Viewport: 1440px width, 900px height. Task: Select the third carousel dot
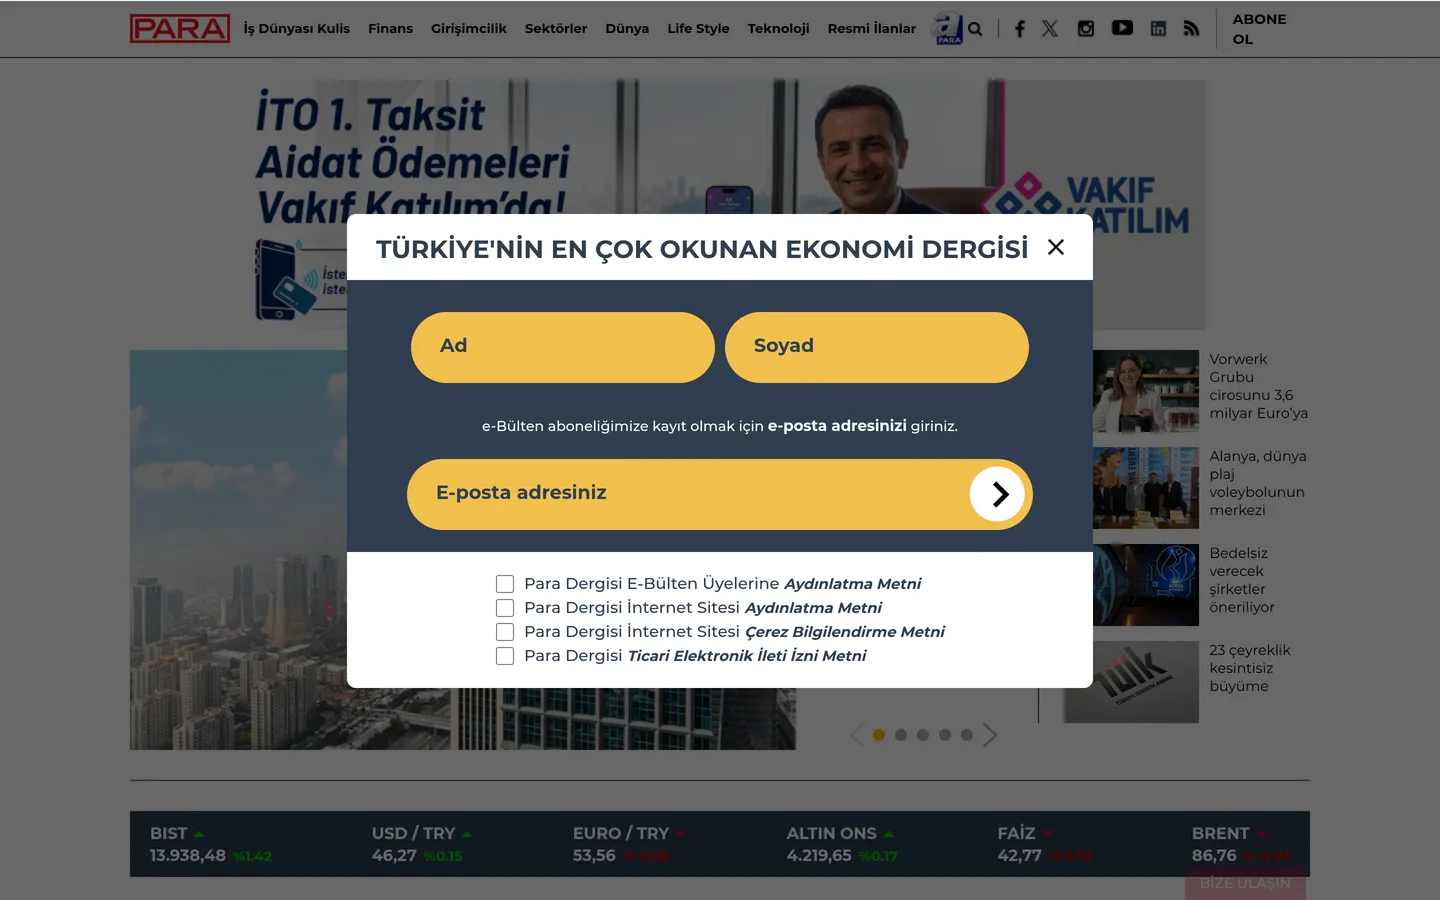(x=923, y=735)
